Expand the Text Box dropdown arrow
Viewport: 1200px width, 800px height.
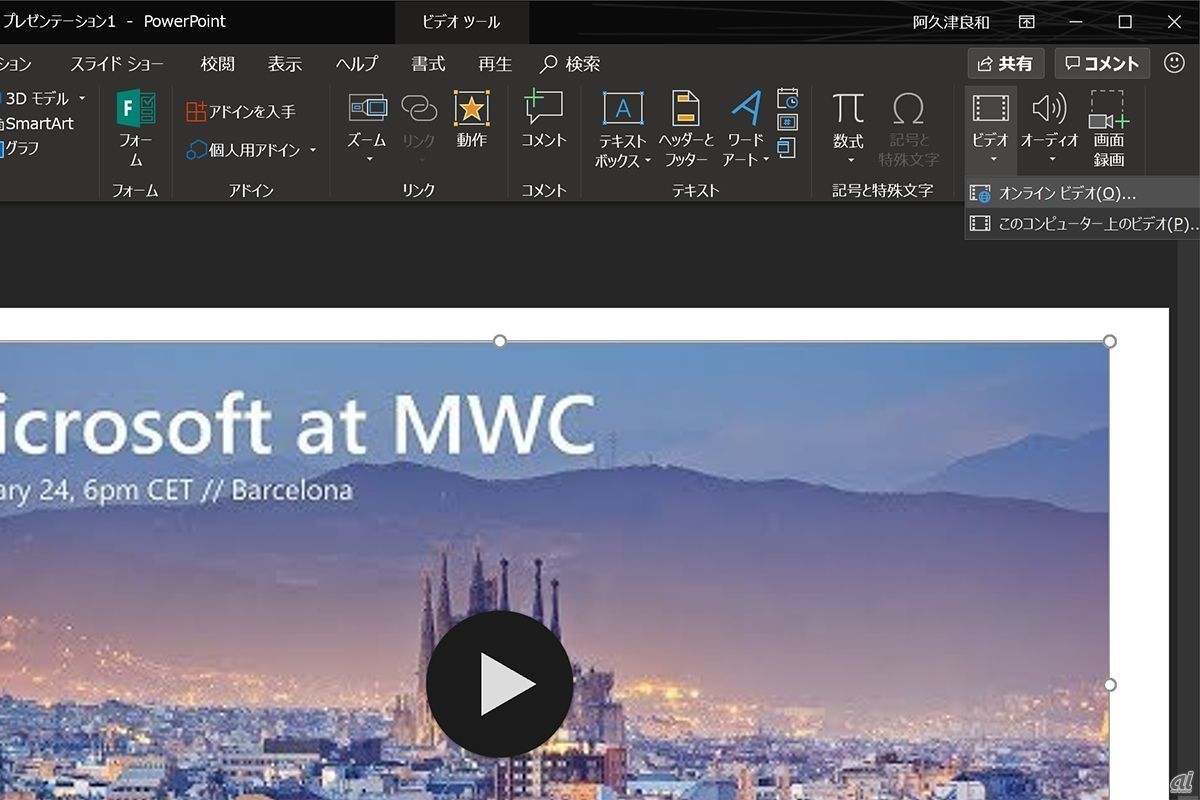point(647,160)
